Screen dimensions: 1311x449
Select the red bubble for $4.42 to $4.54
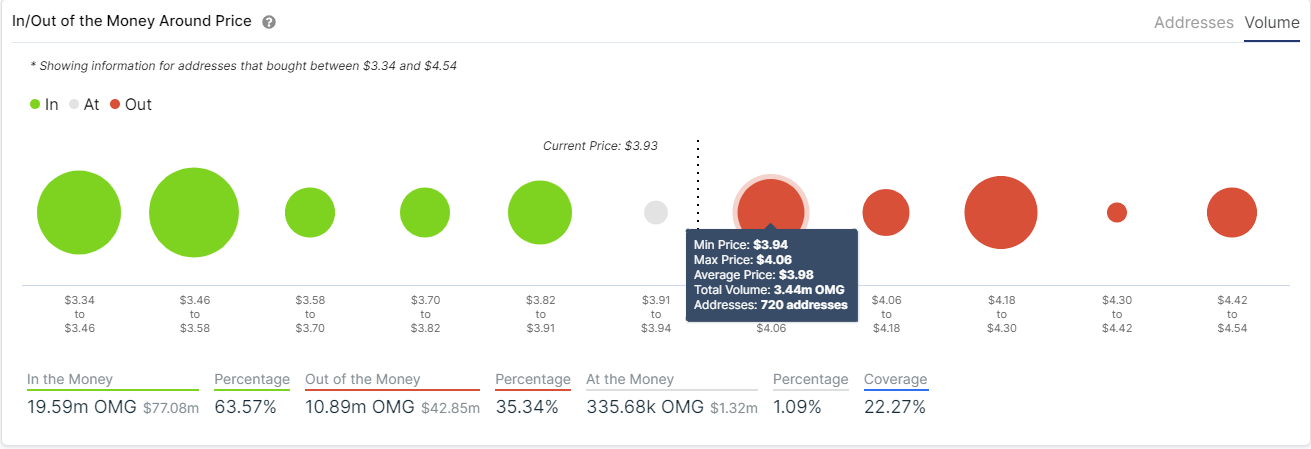[x=1232, y=213]
